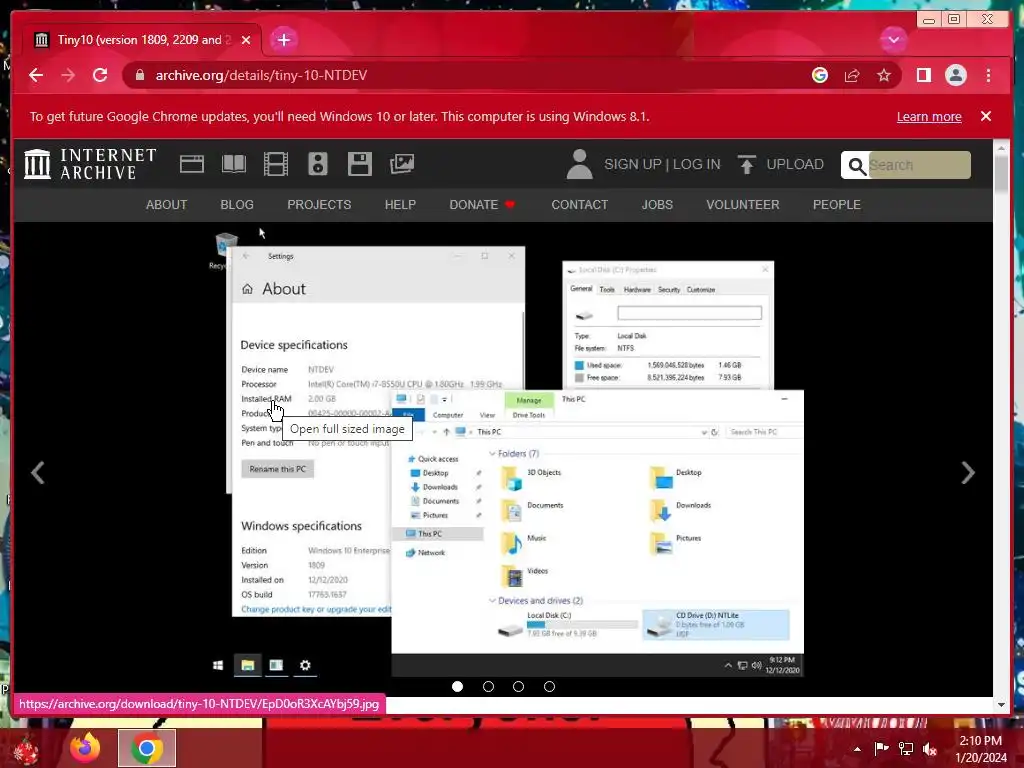Click the Chrome taskbar icon
Screen dimensions: 1024x768
click(147, 748)
